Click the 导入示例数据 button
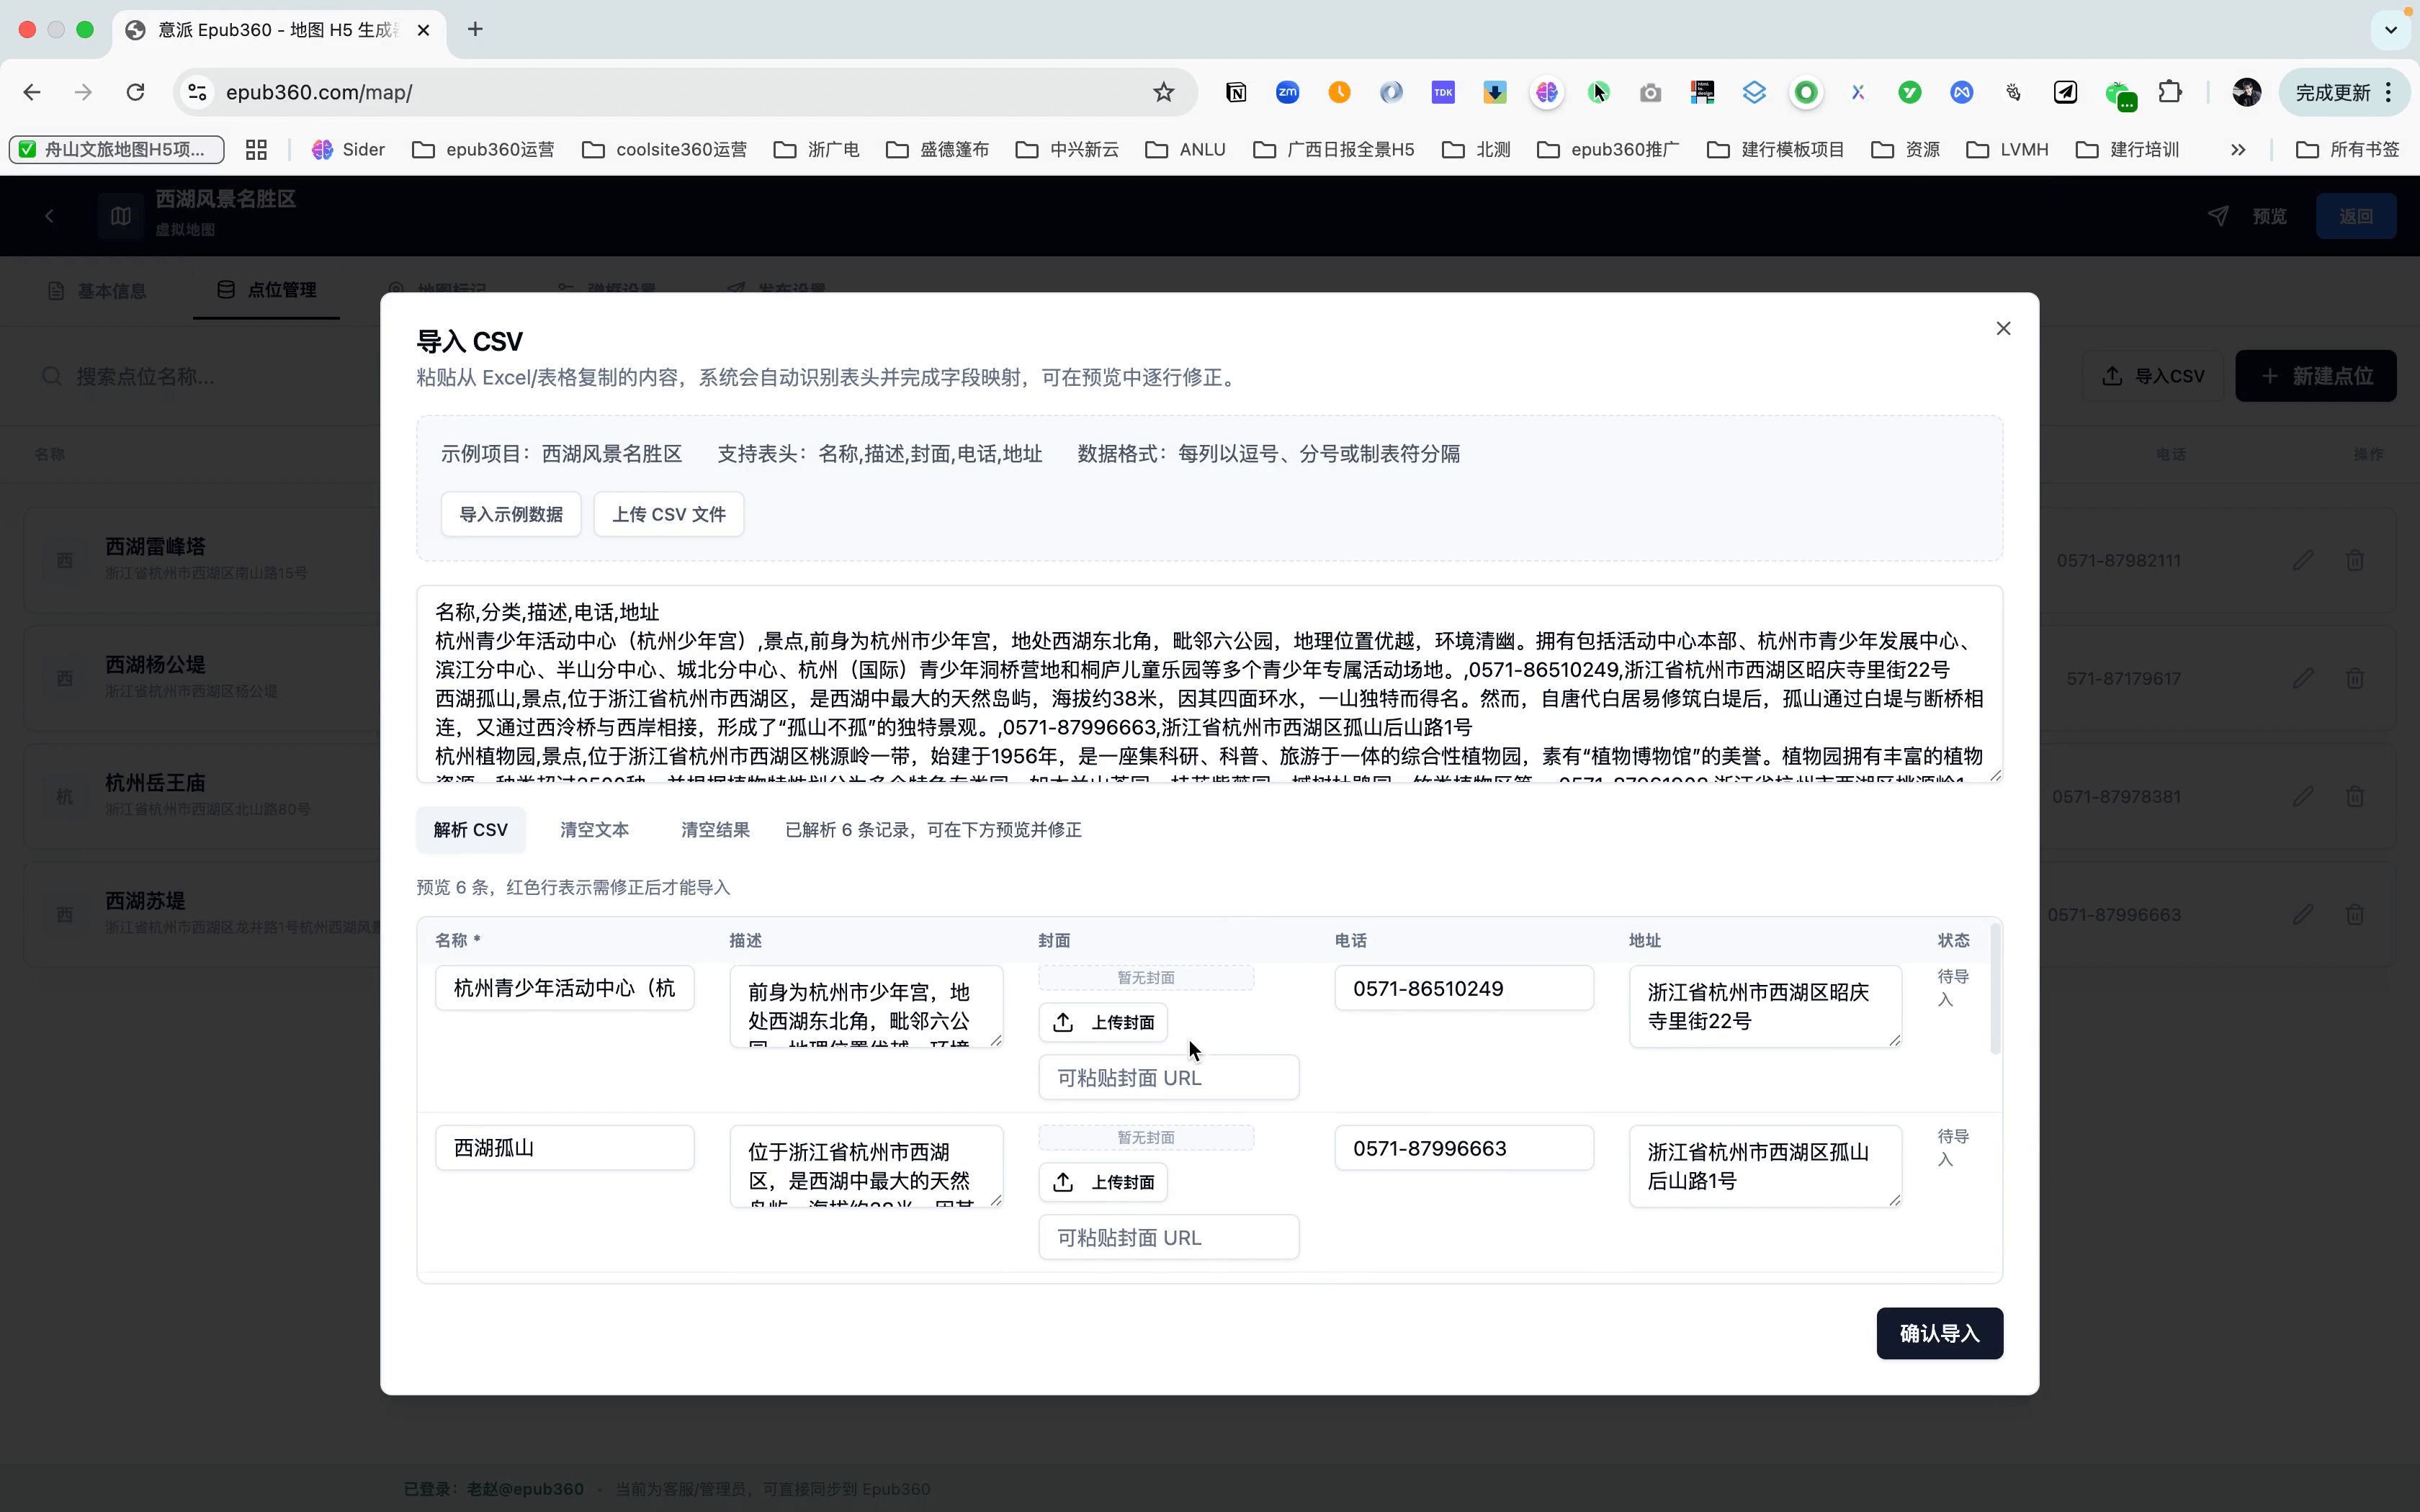2420x1512 pixels. tap(511, 514)
